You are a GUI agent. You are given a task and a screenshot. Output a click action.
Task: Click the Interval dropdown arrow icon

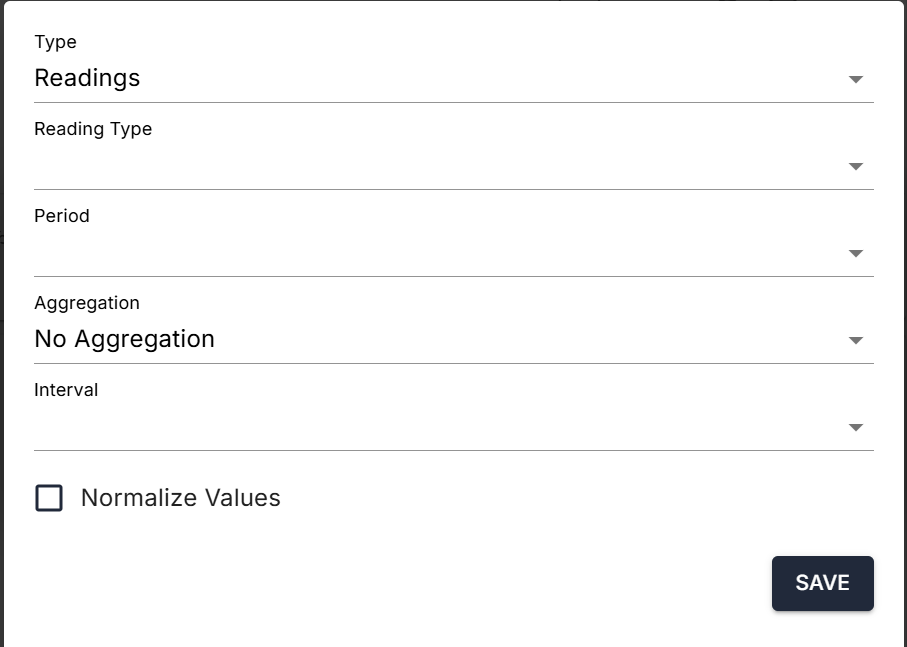coord(855,427)
